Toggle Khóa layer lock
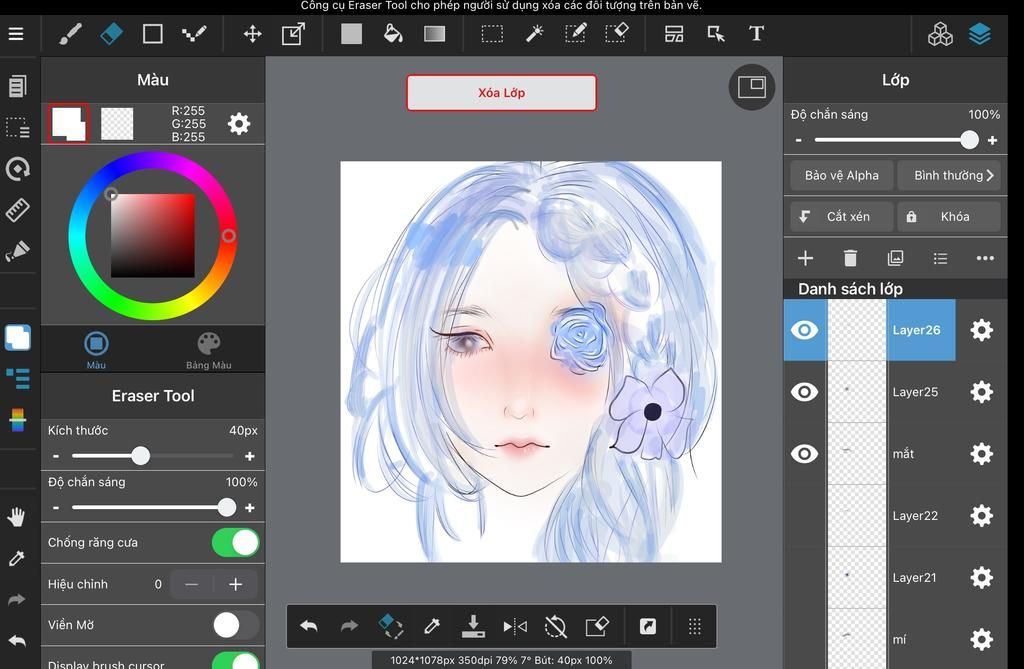Image resolution: width=1024 pixels, height=669 pixels. pyautogui.click(x=948, y=216)
